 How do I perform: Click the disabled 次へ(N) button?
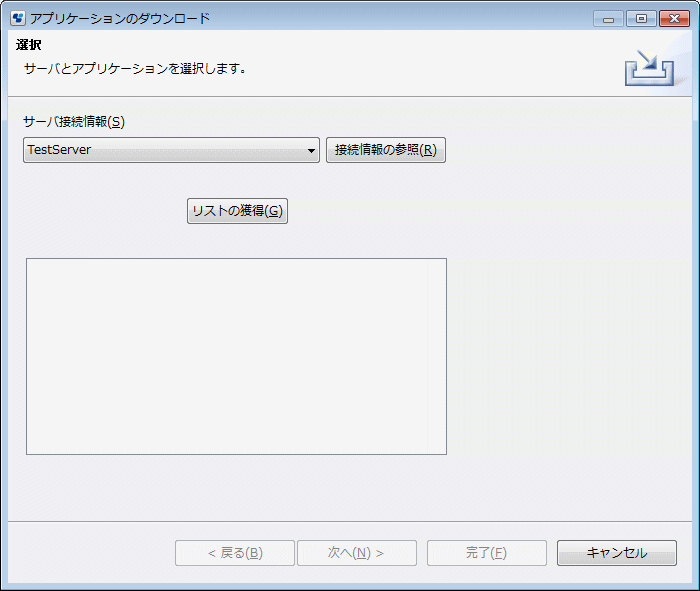[357, 553]
